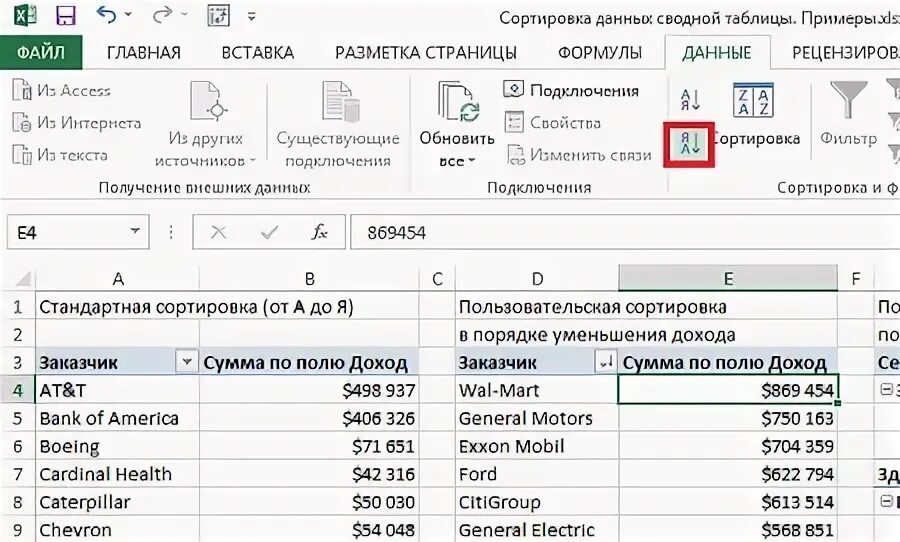Click Изменить связи button
Screen dimensions: 900x542
579,154
